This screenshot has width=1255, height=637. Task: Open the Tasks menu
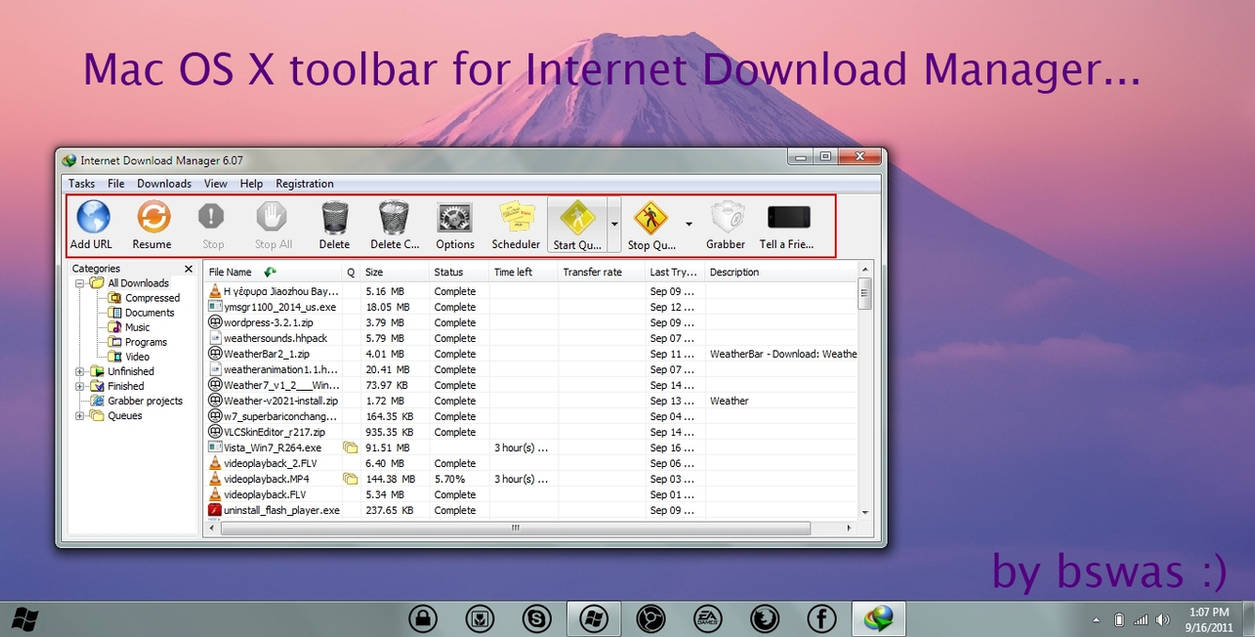coord(82,184)
